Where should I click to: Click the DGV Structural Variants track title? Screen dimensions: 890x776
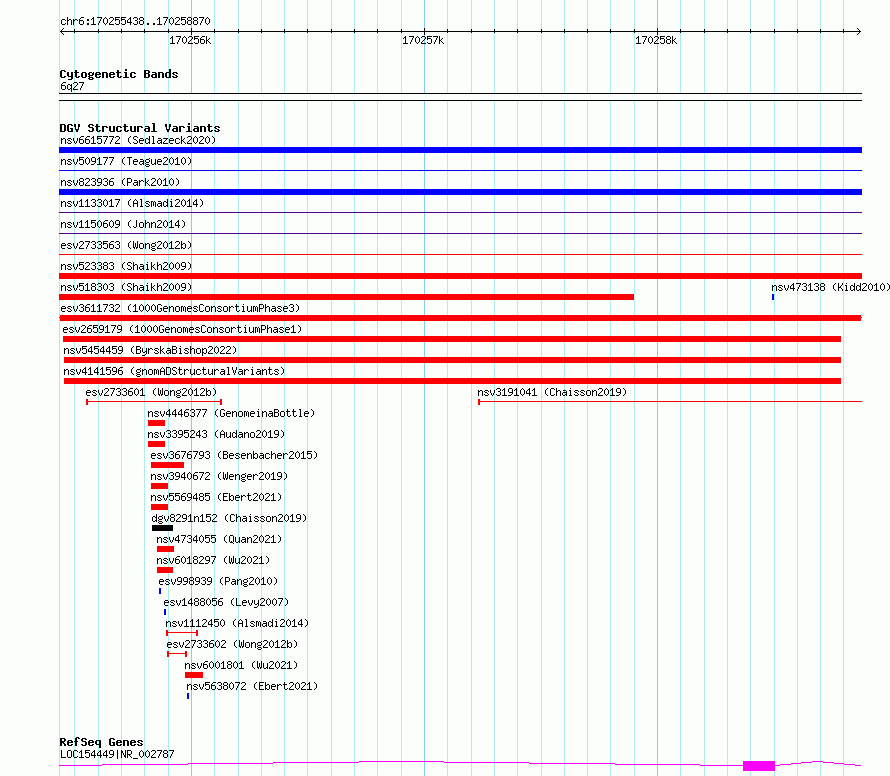(140, 128)
